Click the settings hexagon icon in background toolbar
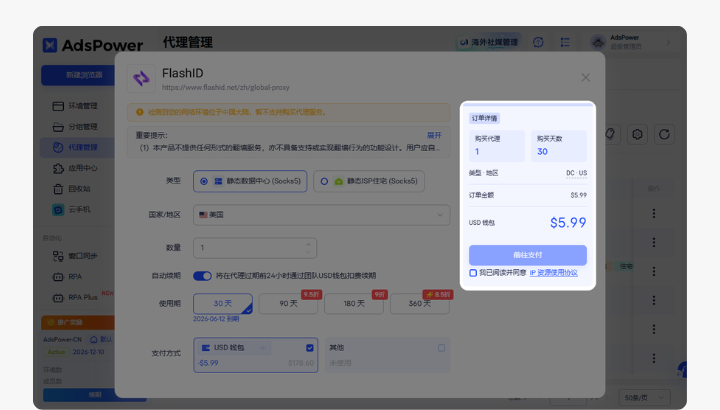Screen dimensions: 720x410 pyautogui.click(x=637, y=134)
